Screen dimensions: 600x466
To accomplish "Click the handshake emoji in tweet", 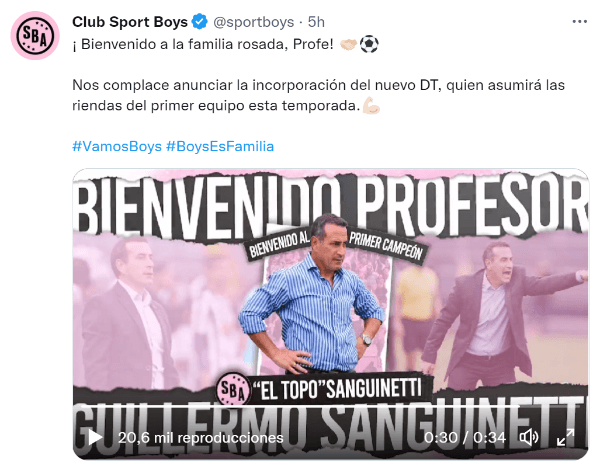I will point(348,44).
